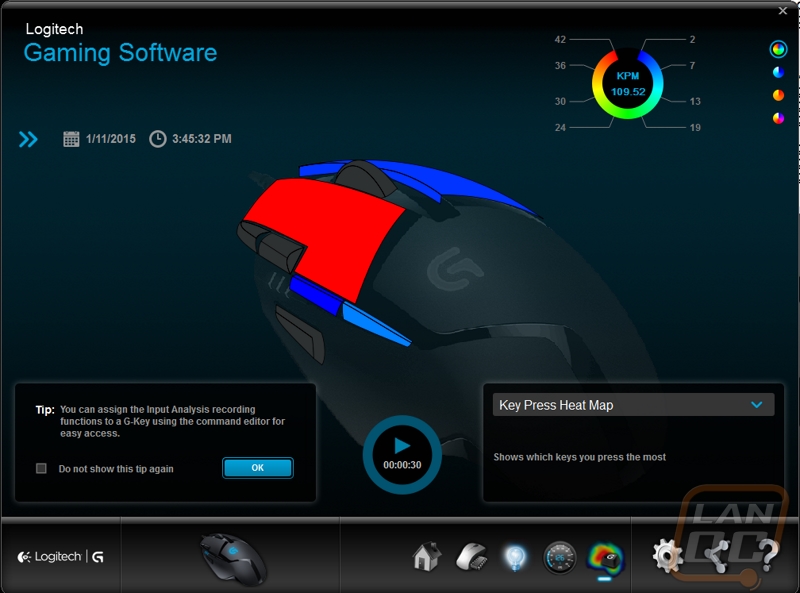
Task: Click the time text 3:45:32 PM
Action: point(202,139)
